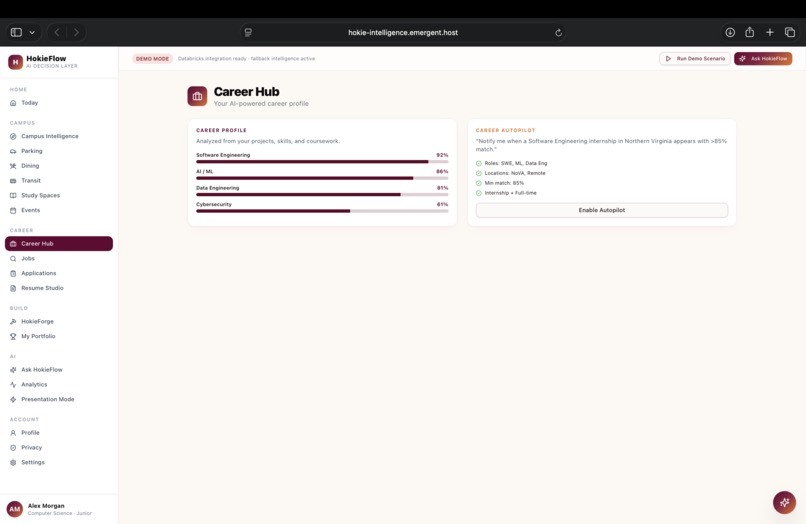
Task: Click the Career Hub briefcase icon in sidebar
Action: tap(13, 244)
